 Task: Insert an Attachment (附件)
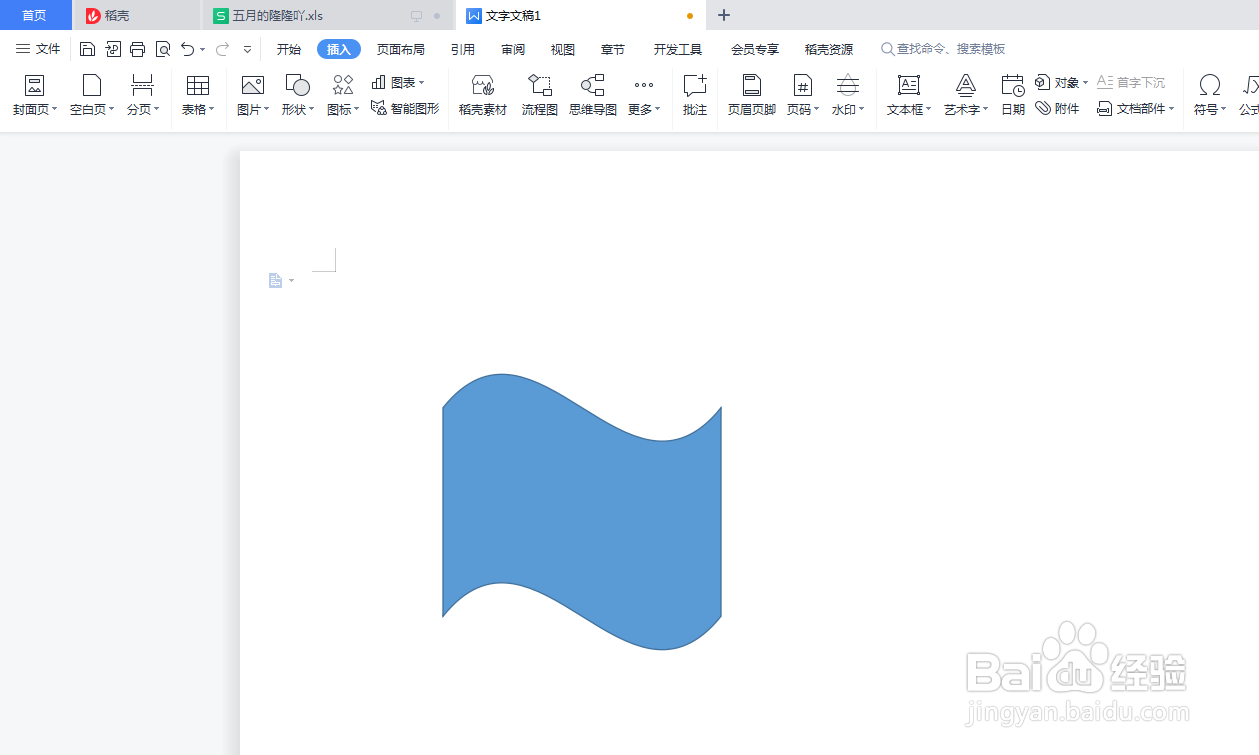(1057, 109)
